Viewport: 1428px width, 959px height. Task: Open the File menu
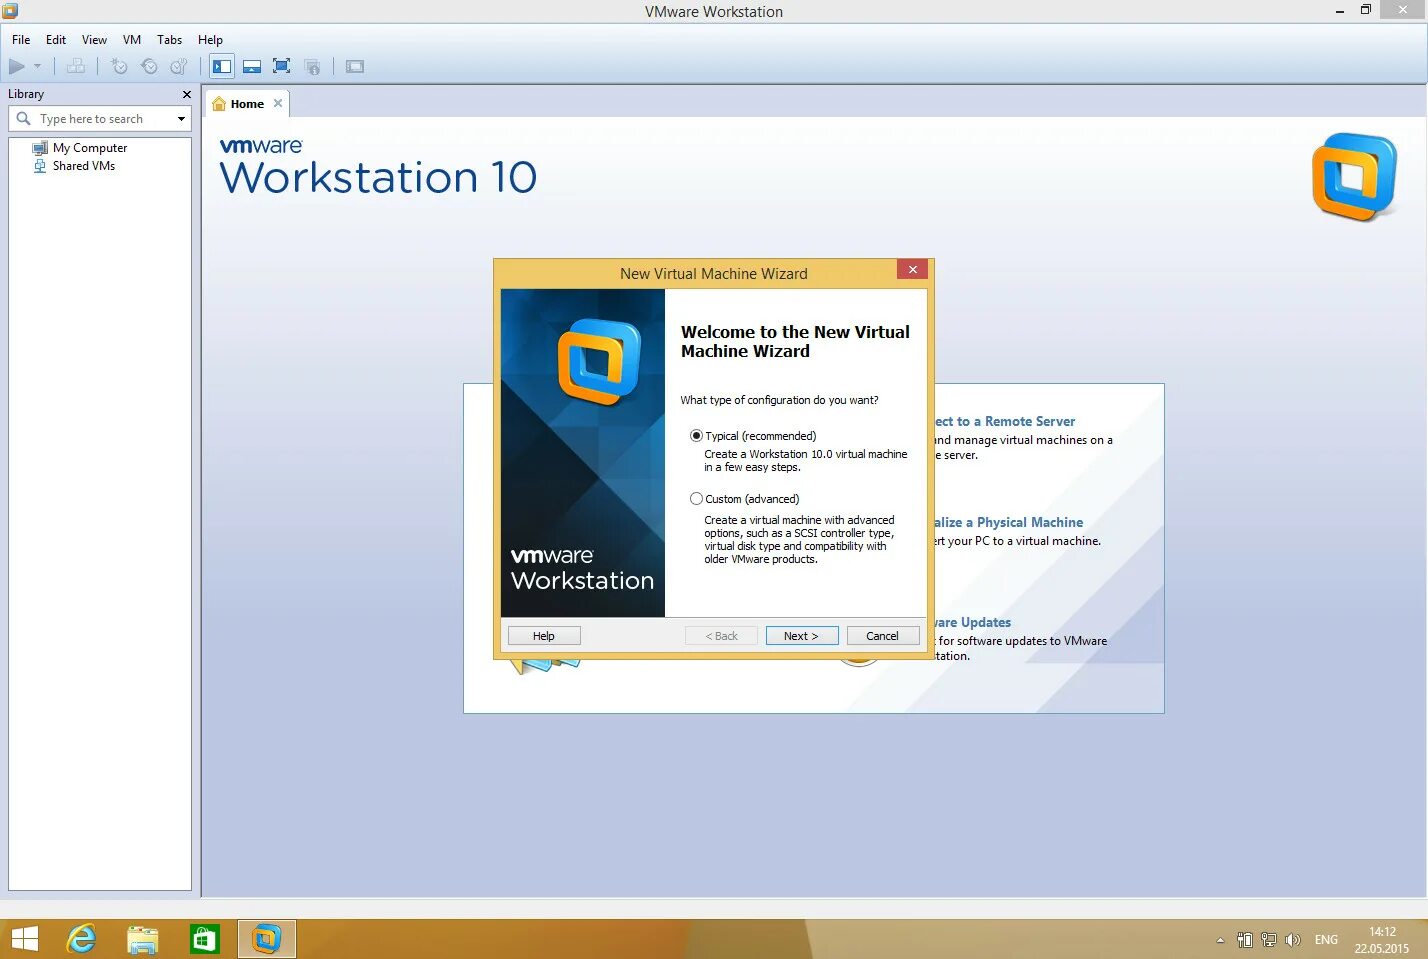coord(21,40)
